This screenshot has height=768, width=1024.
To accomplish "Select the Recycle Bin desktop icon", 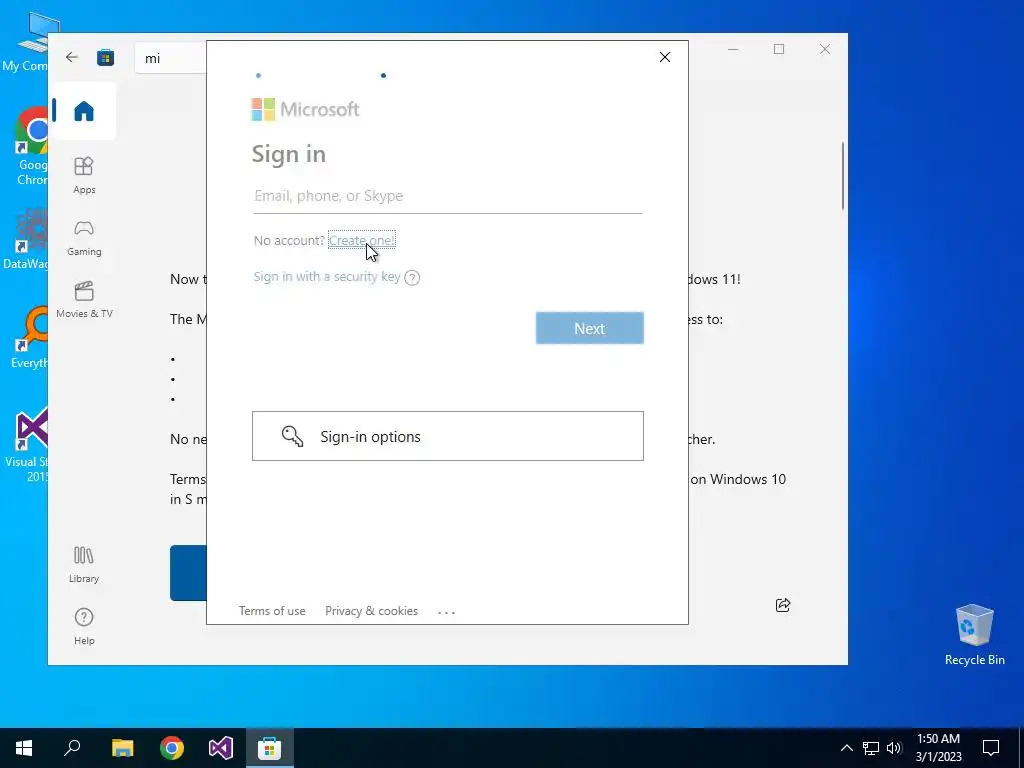I will click(x=974, y=634).
